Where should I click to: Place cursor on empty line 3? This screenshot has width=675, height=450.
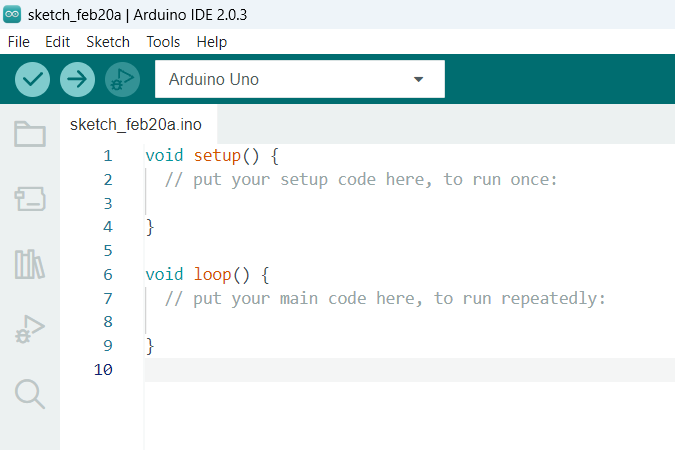pos(409,203)
